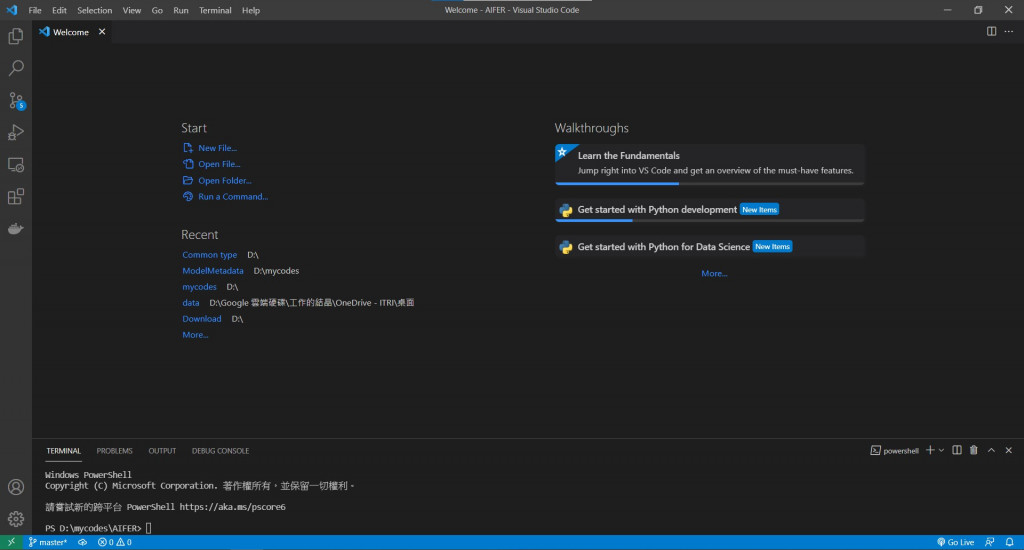Image resolution: width=1024 pixels, height=550 pixels.
Task: Switch to the PROBLEMS panel tab
Action: point(114,451)
